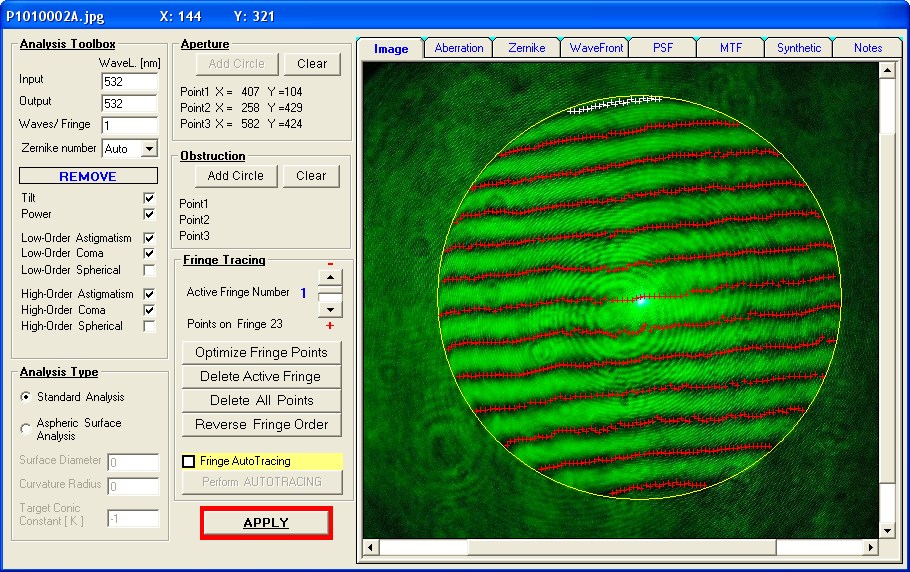Switch to the Image tab
Viewport: 910px width, 572px height.
pos(391,49)
